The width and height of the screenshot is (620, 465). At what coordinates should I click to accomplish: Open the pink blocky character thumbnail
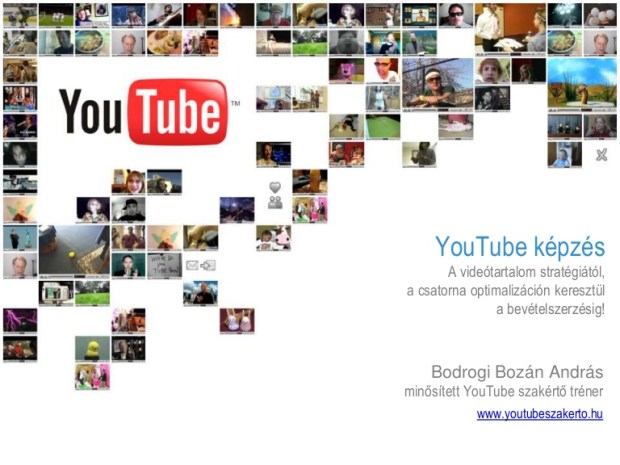click(x=346, y=71)
